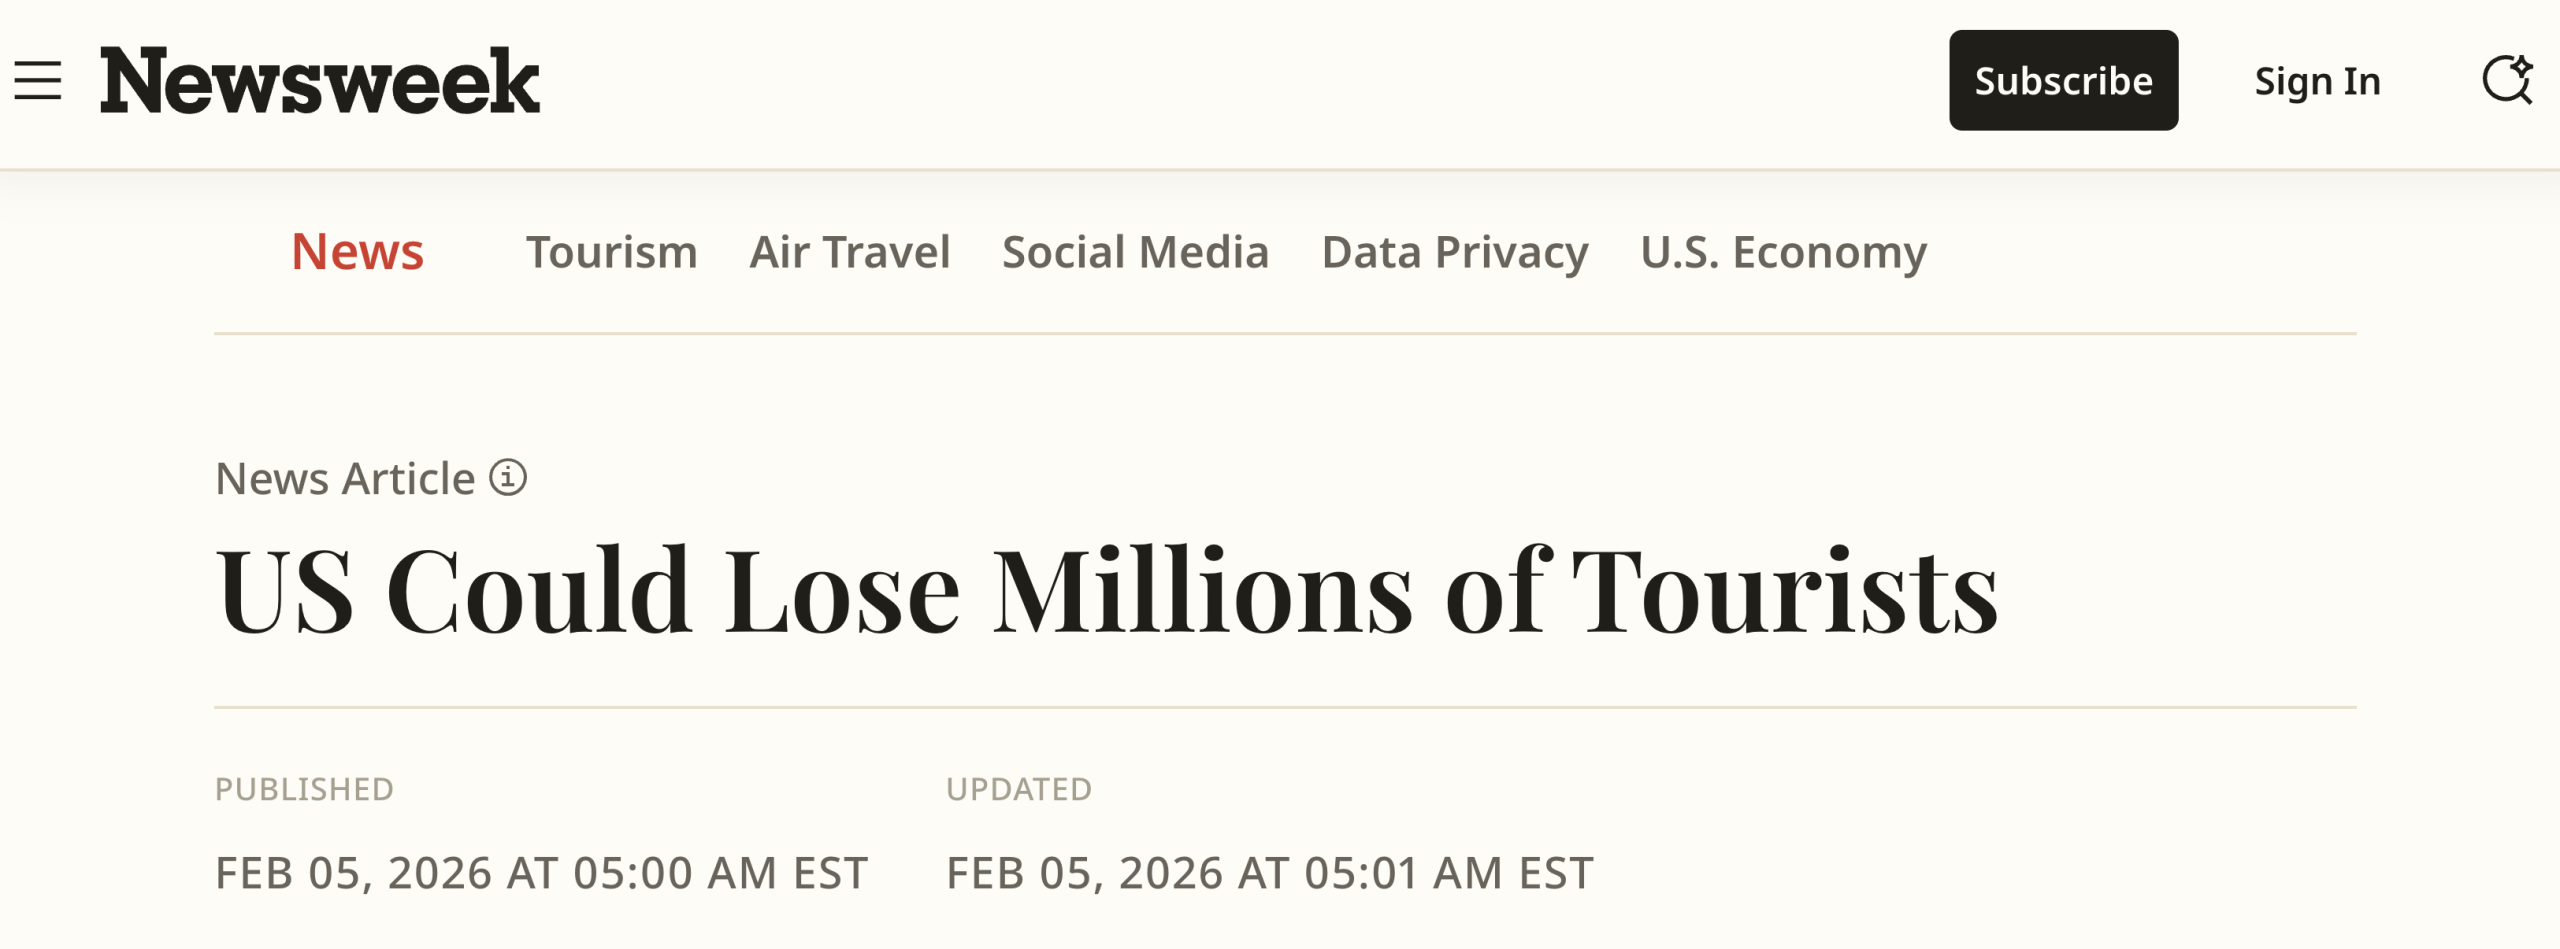2560x949 pixels.
Task: Click the divider line below the headline
Action: (1284, 707)
